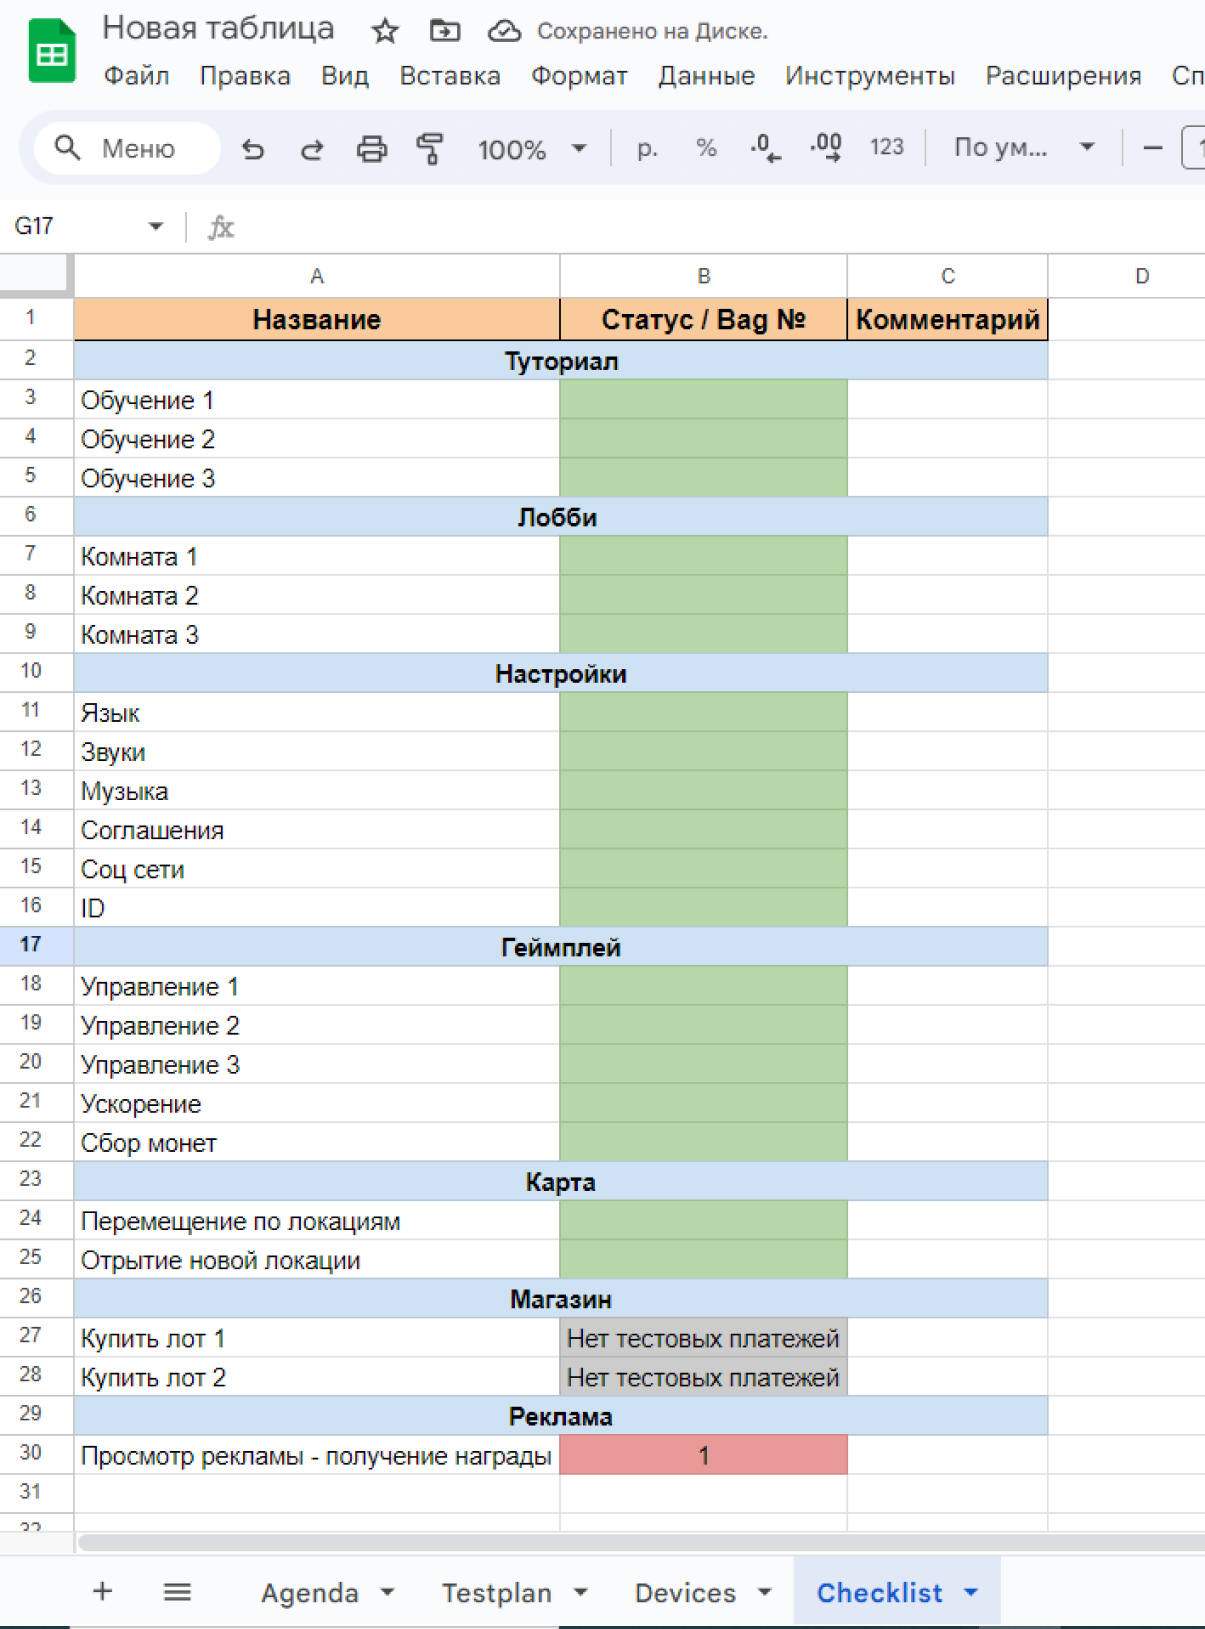Open the Checklist tab dropdown arrow
The image size is (1205, 1629).
pyautogui.click(x=971, y=1592)
